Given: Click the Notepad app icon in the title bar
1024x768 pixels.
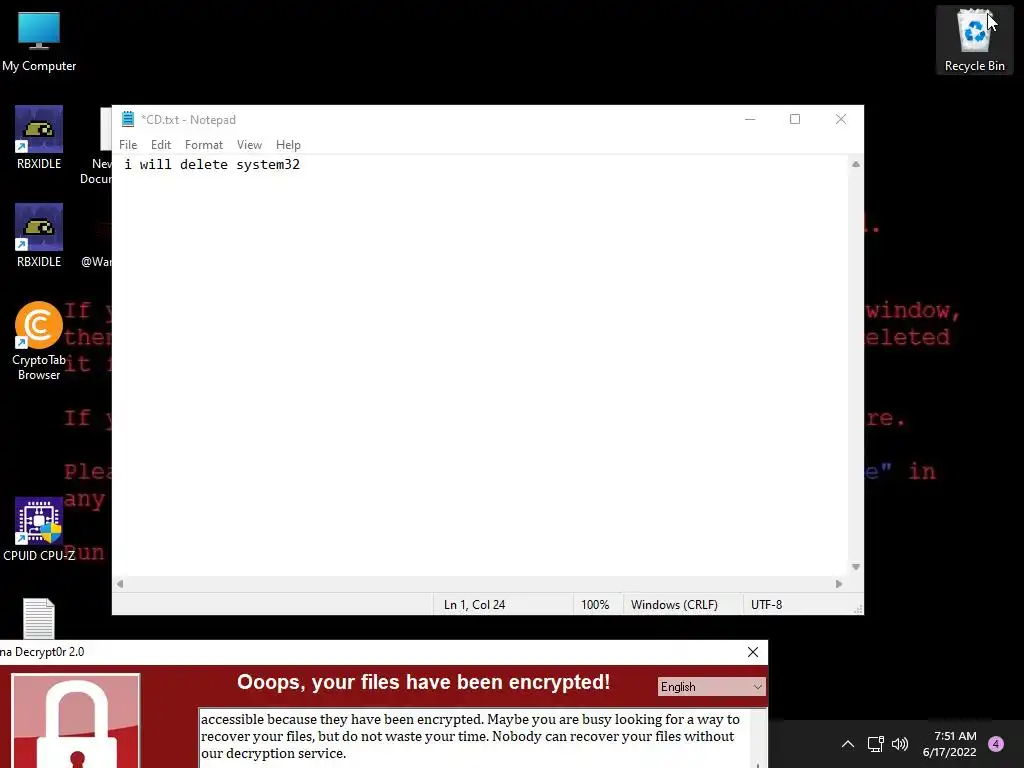Looking at the screenshot, I should [x=128, y=119].
